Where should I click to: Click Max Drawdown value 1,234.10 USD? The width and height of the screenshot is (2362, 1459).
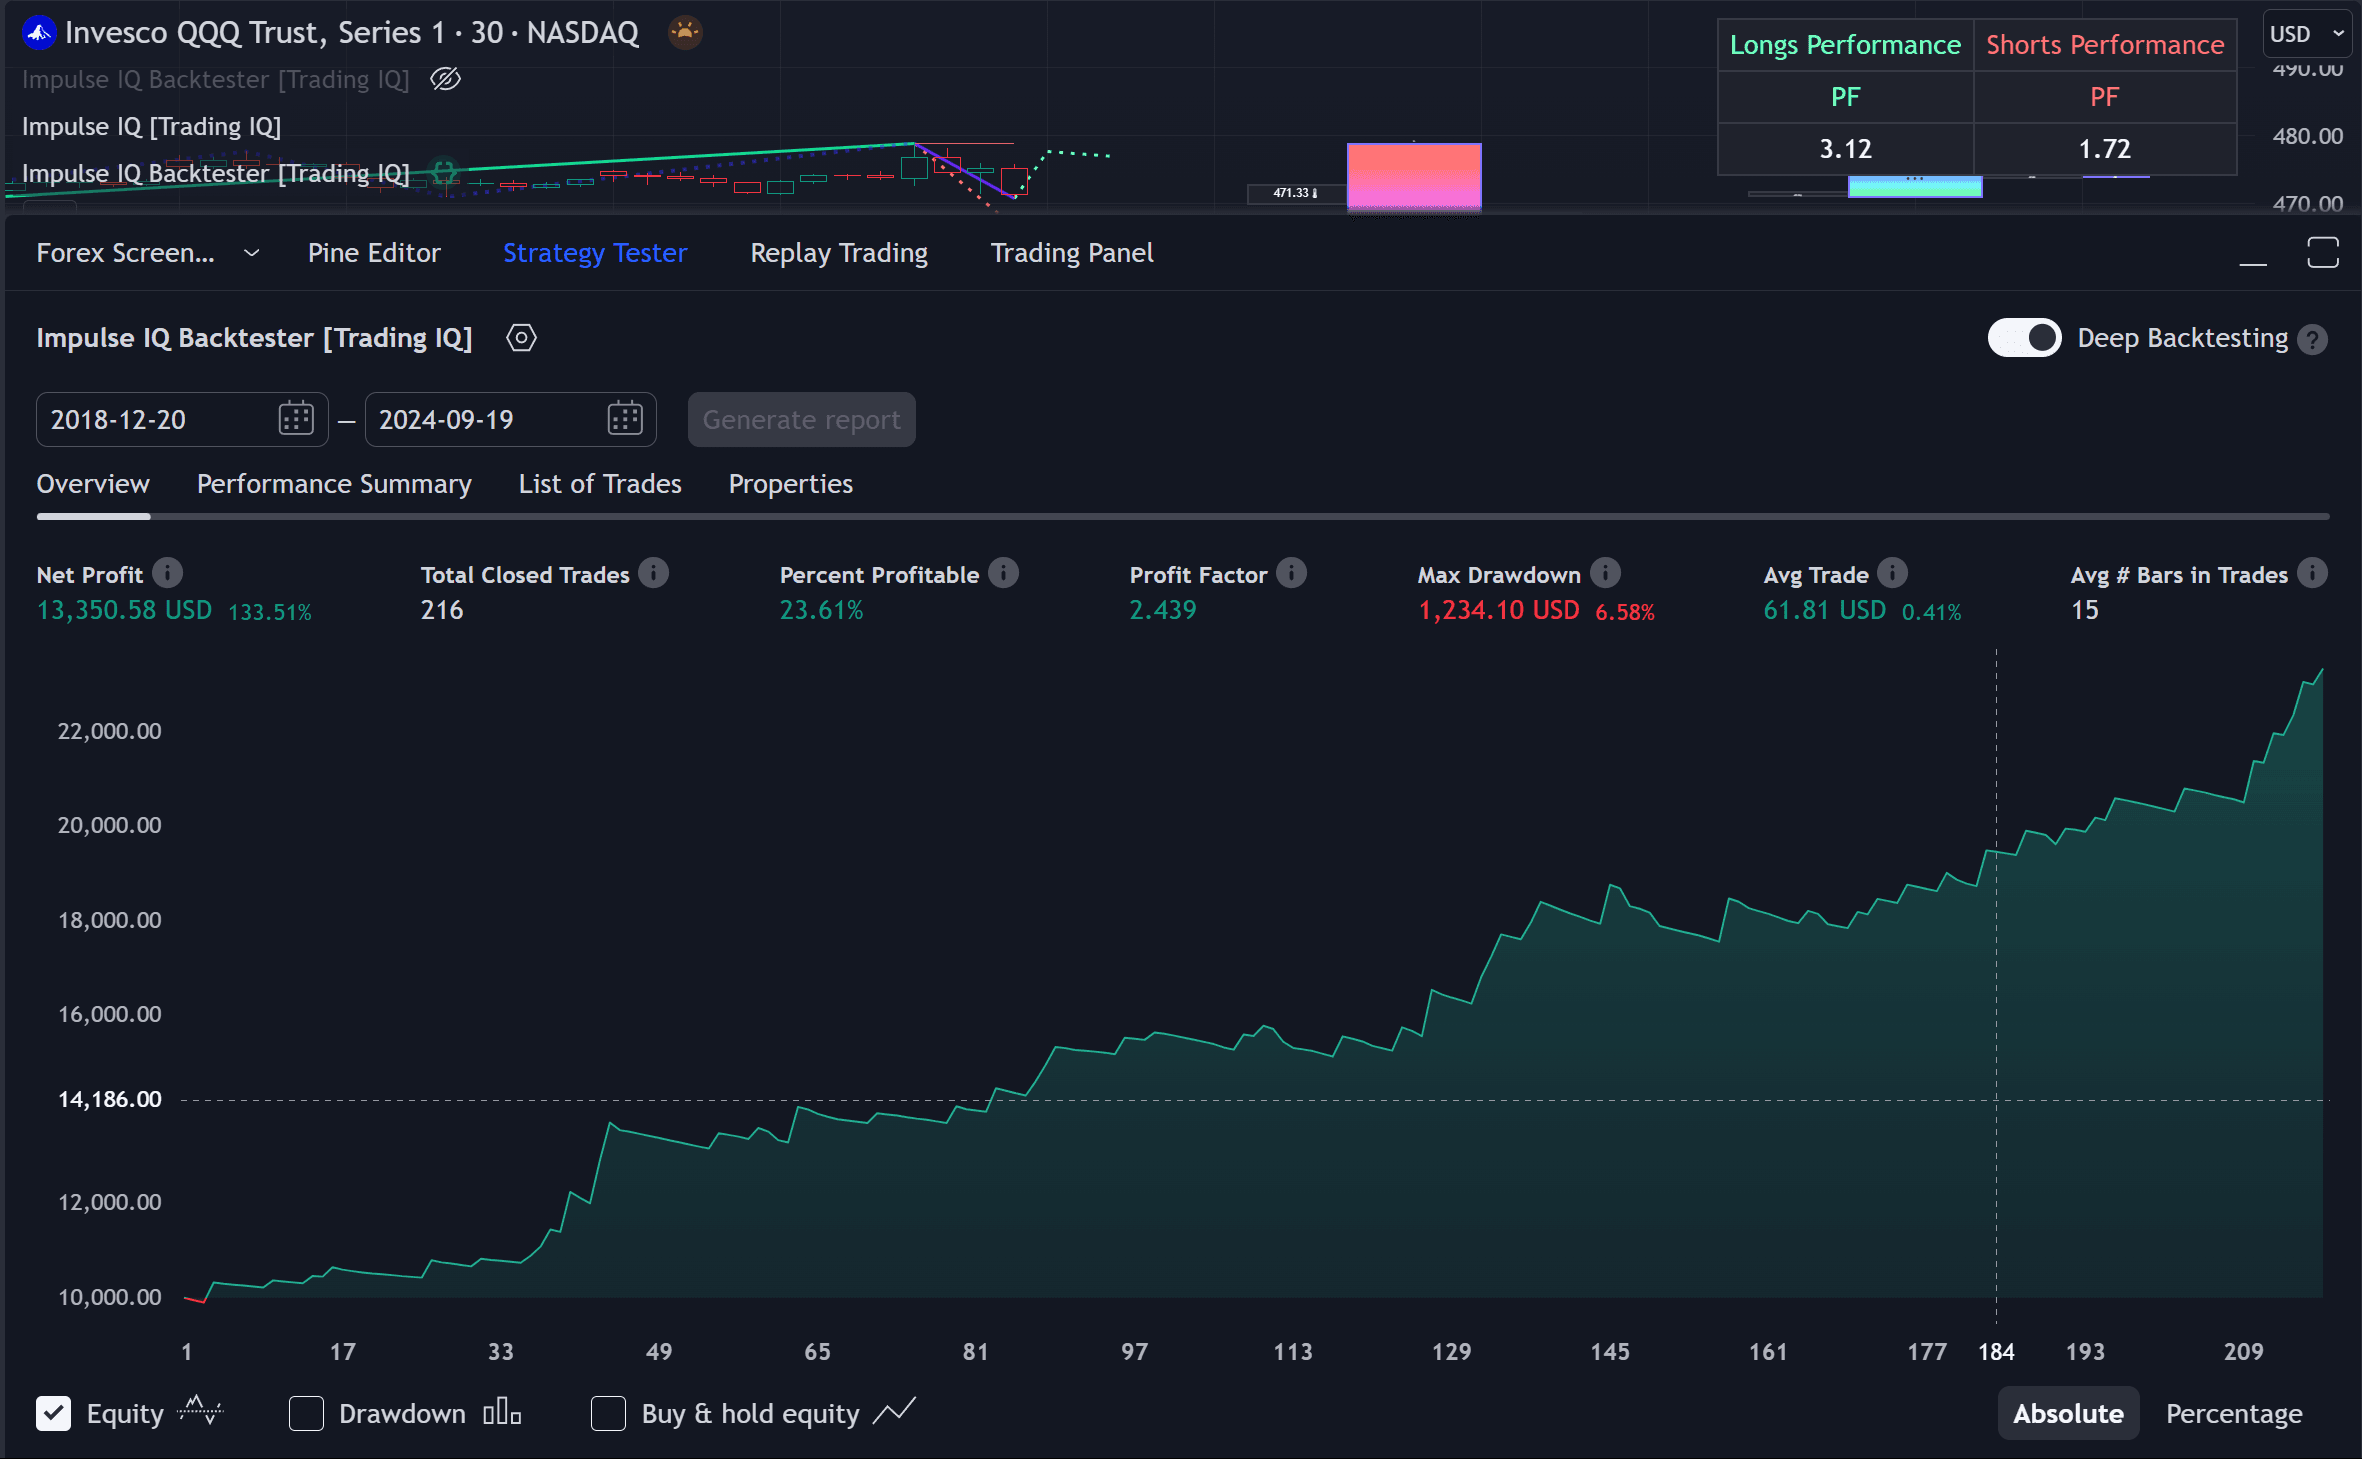(1498, 610)
